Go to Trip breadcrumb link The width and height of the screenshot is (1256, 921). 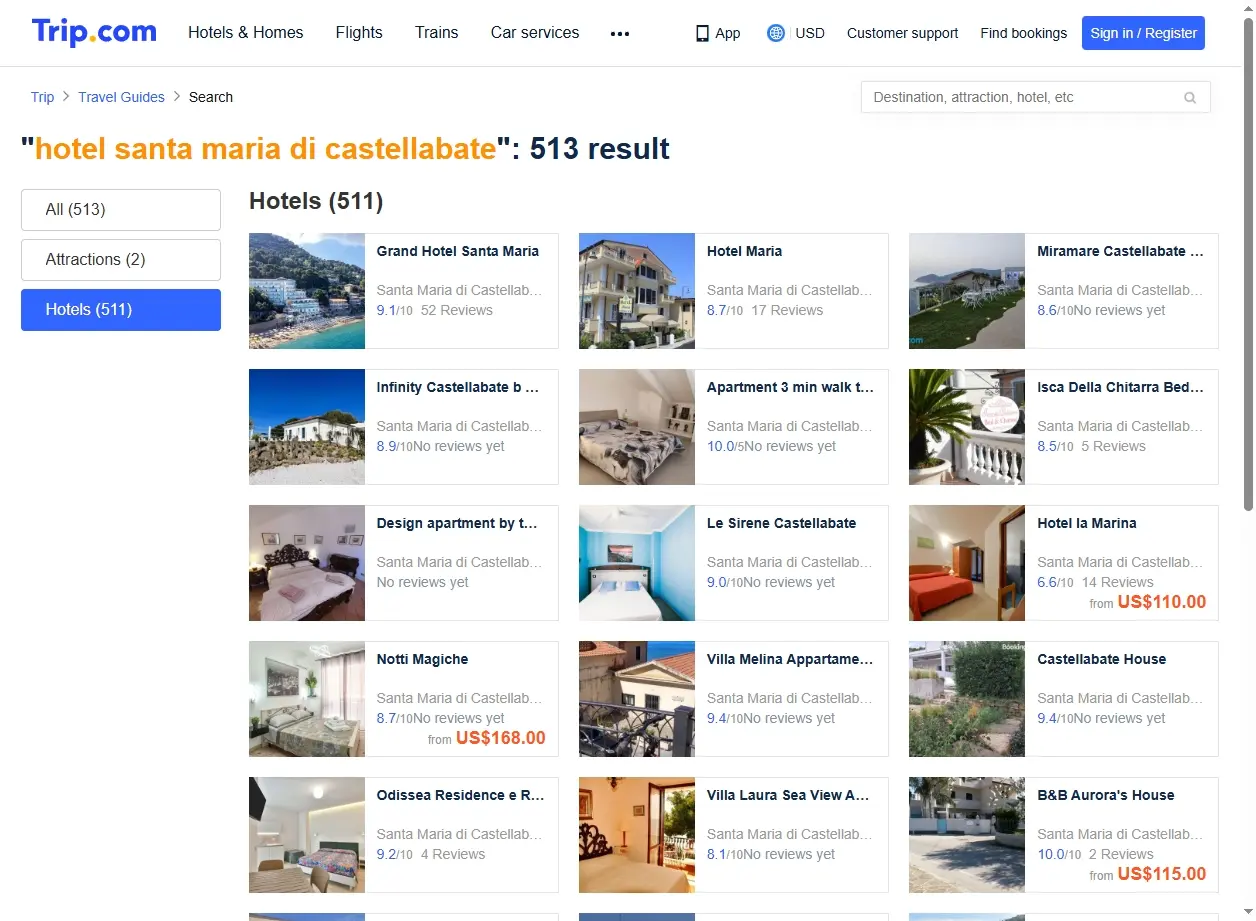[42, 97]
